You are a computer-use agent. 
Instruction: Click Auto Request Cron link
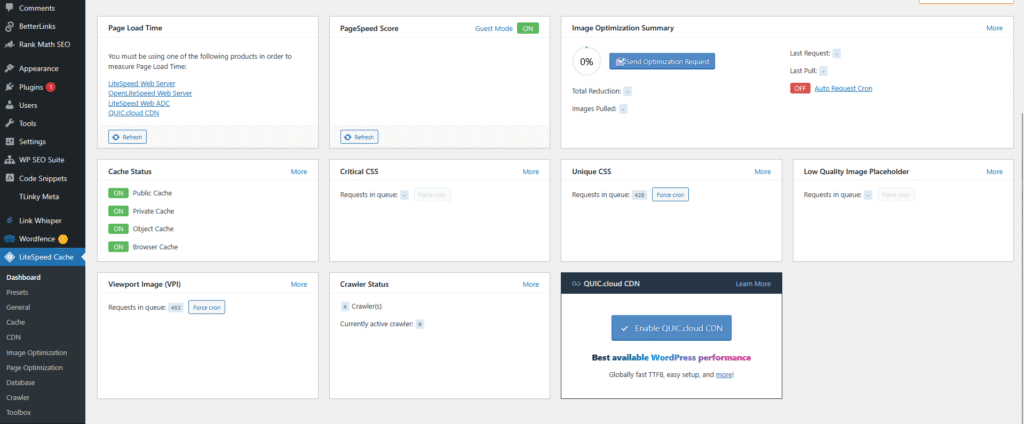(x=843, y=88)
